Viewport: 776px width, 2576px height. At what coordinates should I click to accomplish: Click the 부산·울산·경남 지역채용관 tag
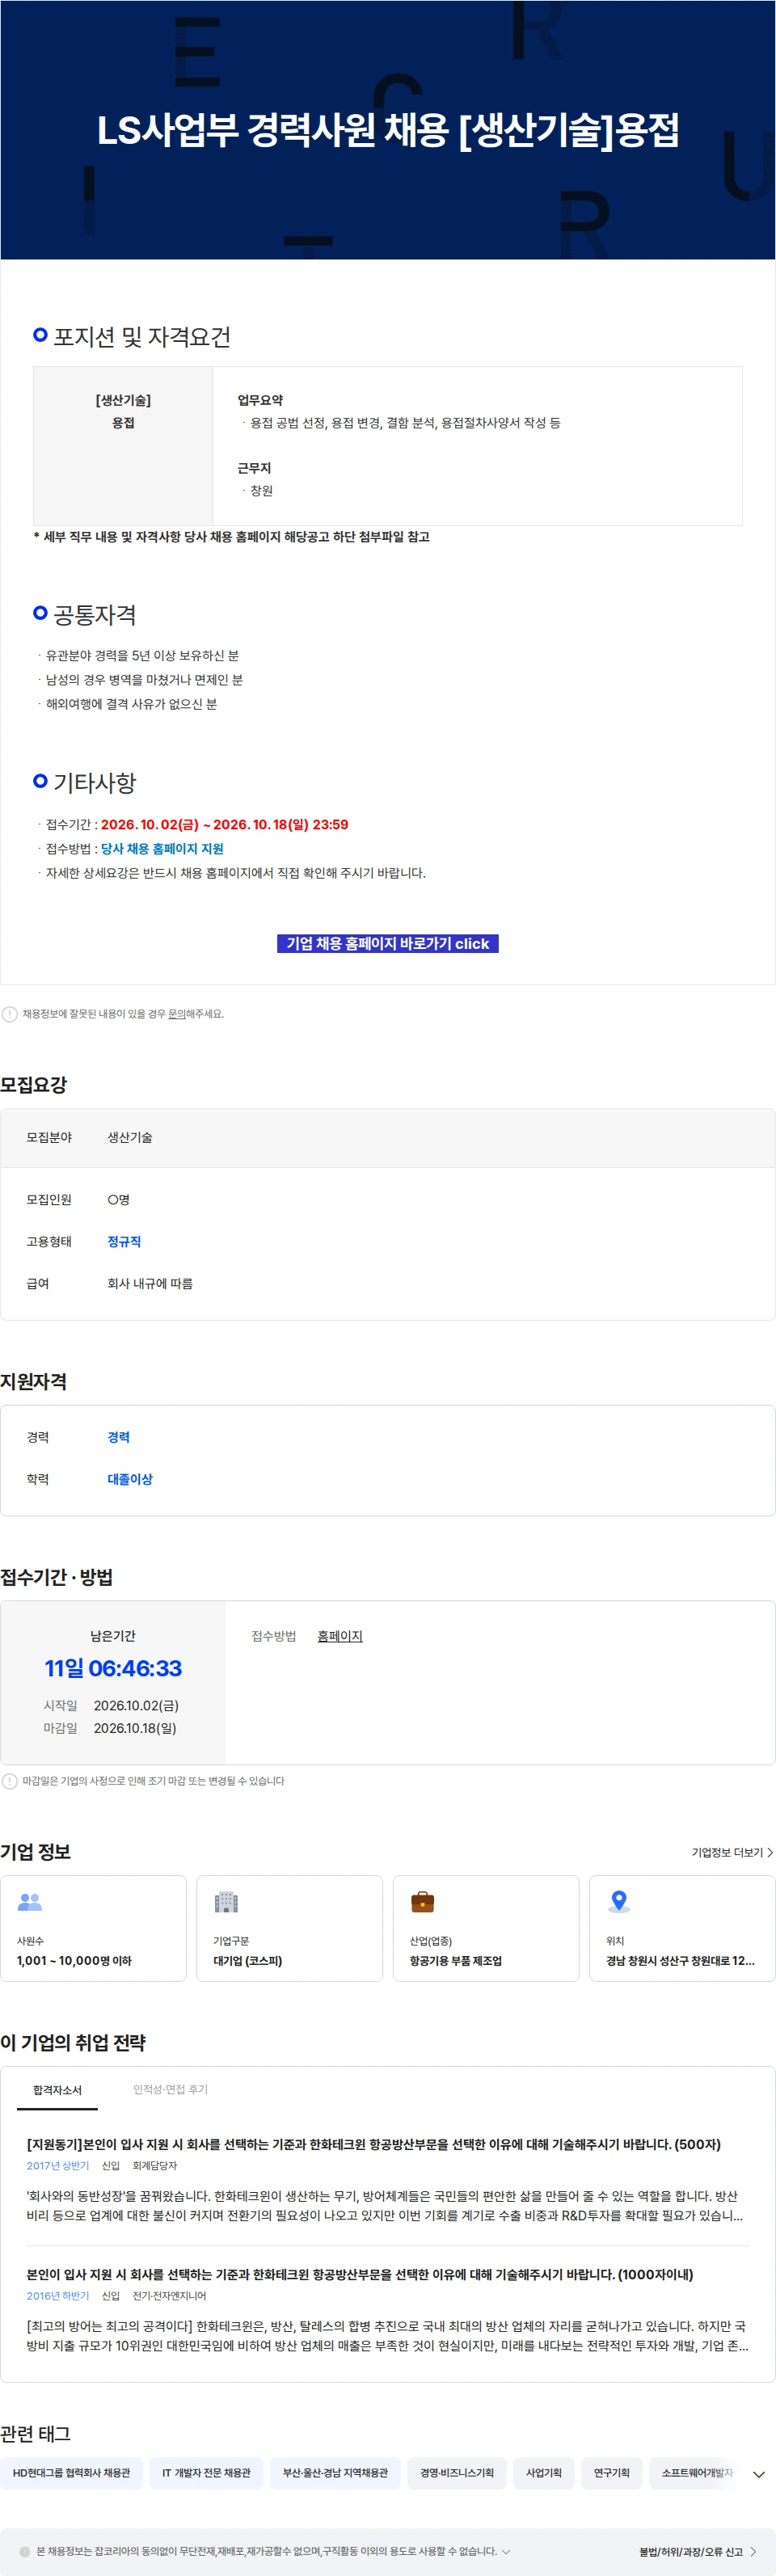point(335,2473)
